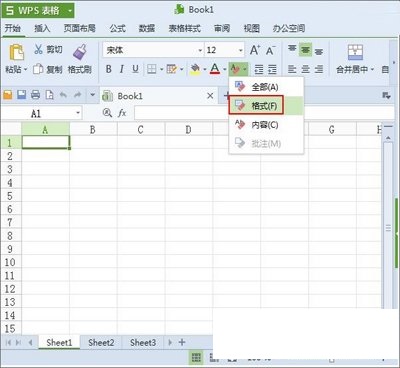Select row 5 header
400x368 pixels.
tap(10, 196)
